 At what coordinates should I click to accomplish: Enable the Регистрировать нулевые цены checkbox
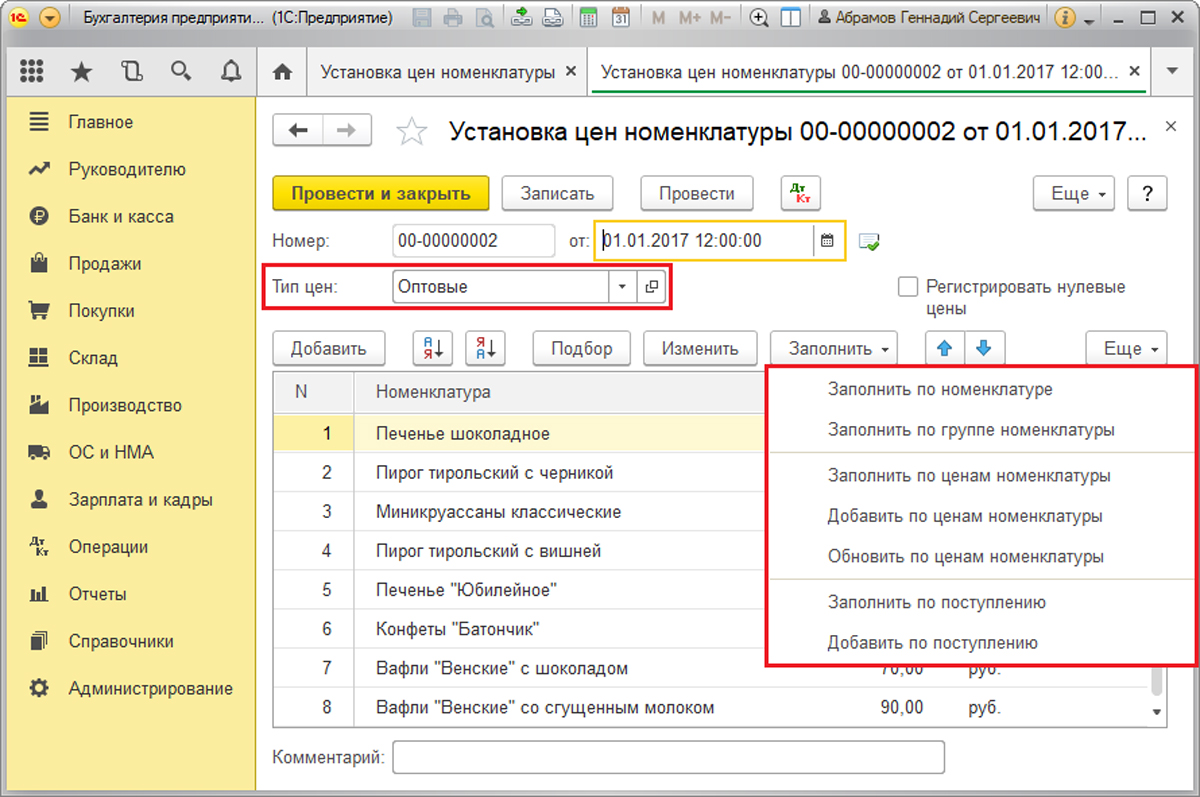point(908,286)
